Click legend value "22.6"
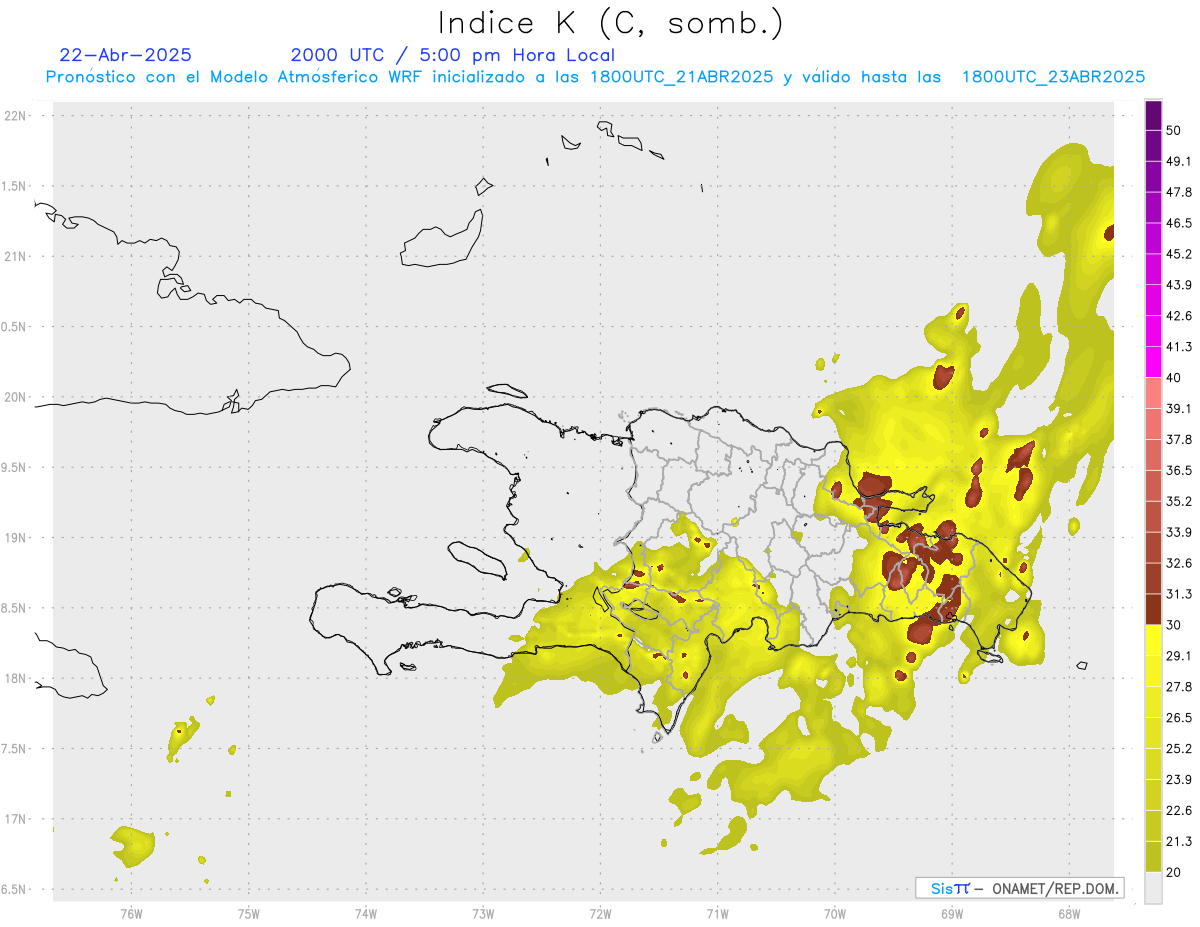Image resolution: width=1200 pixels, height=927 pixels. [x=1179, y=810]
